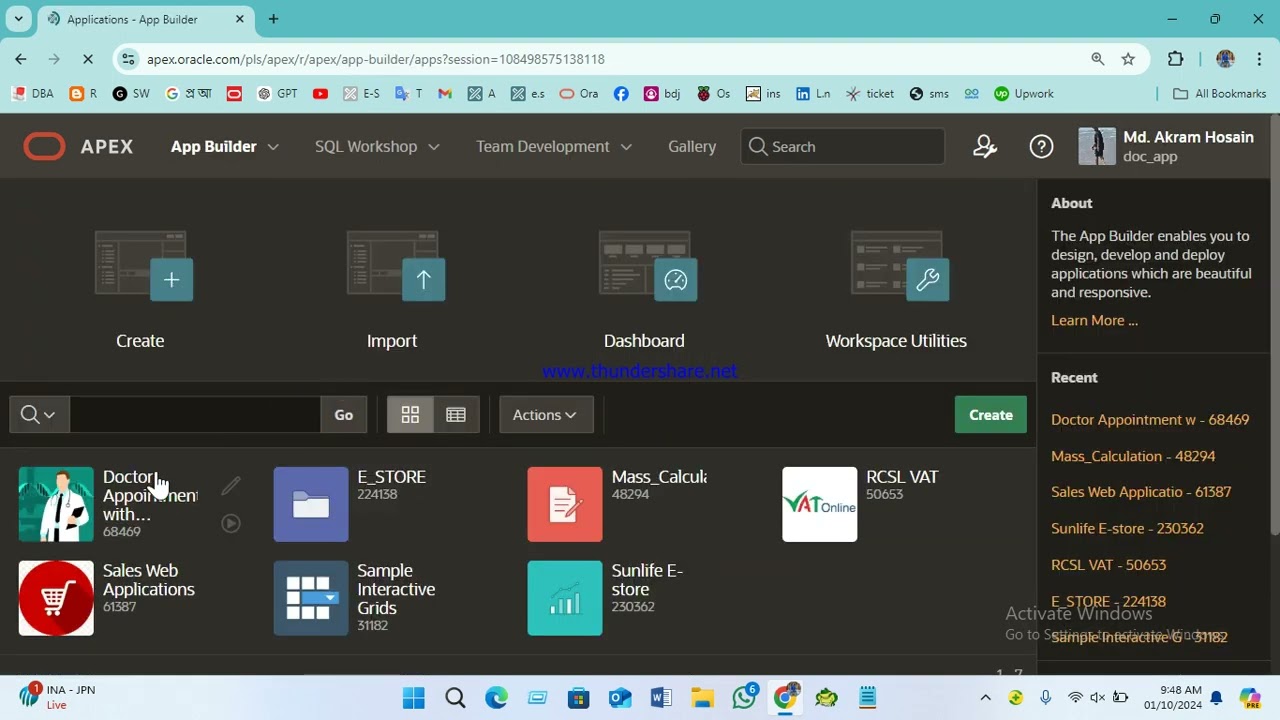Click the E_STORE application name text
This screenshot has height=720, width=1280.
coord(391,477)
